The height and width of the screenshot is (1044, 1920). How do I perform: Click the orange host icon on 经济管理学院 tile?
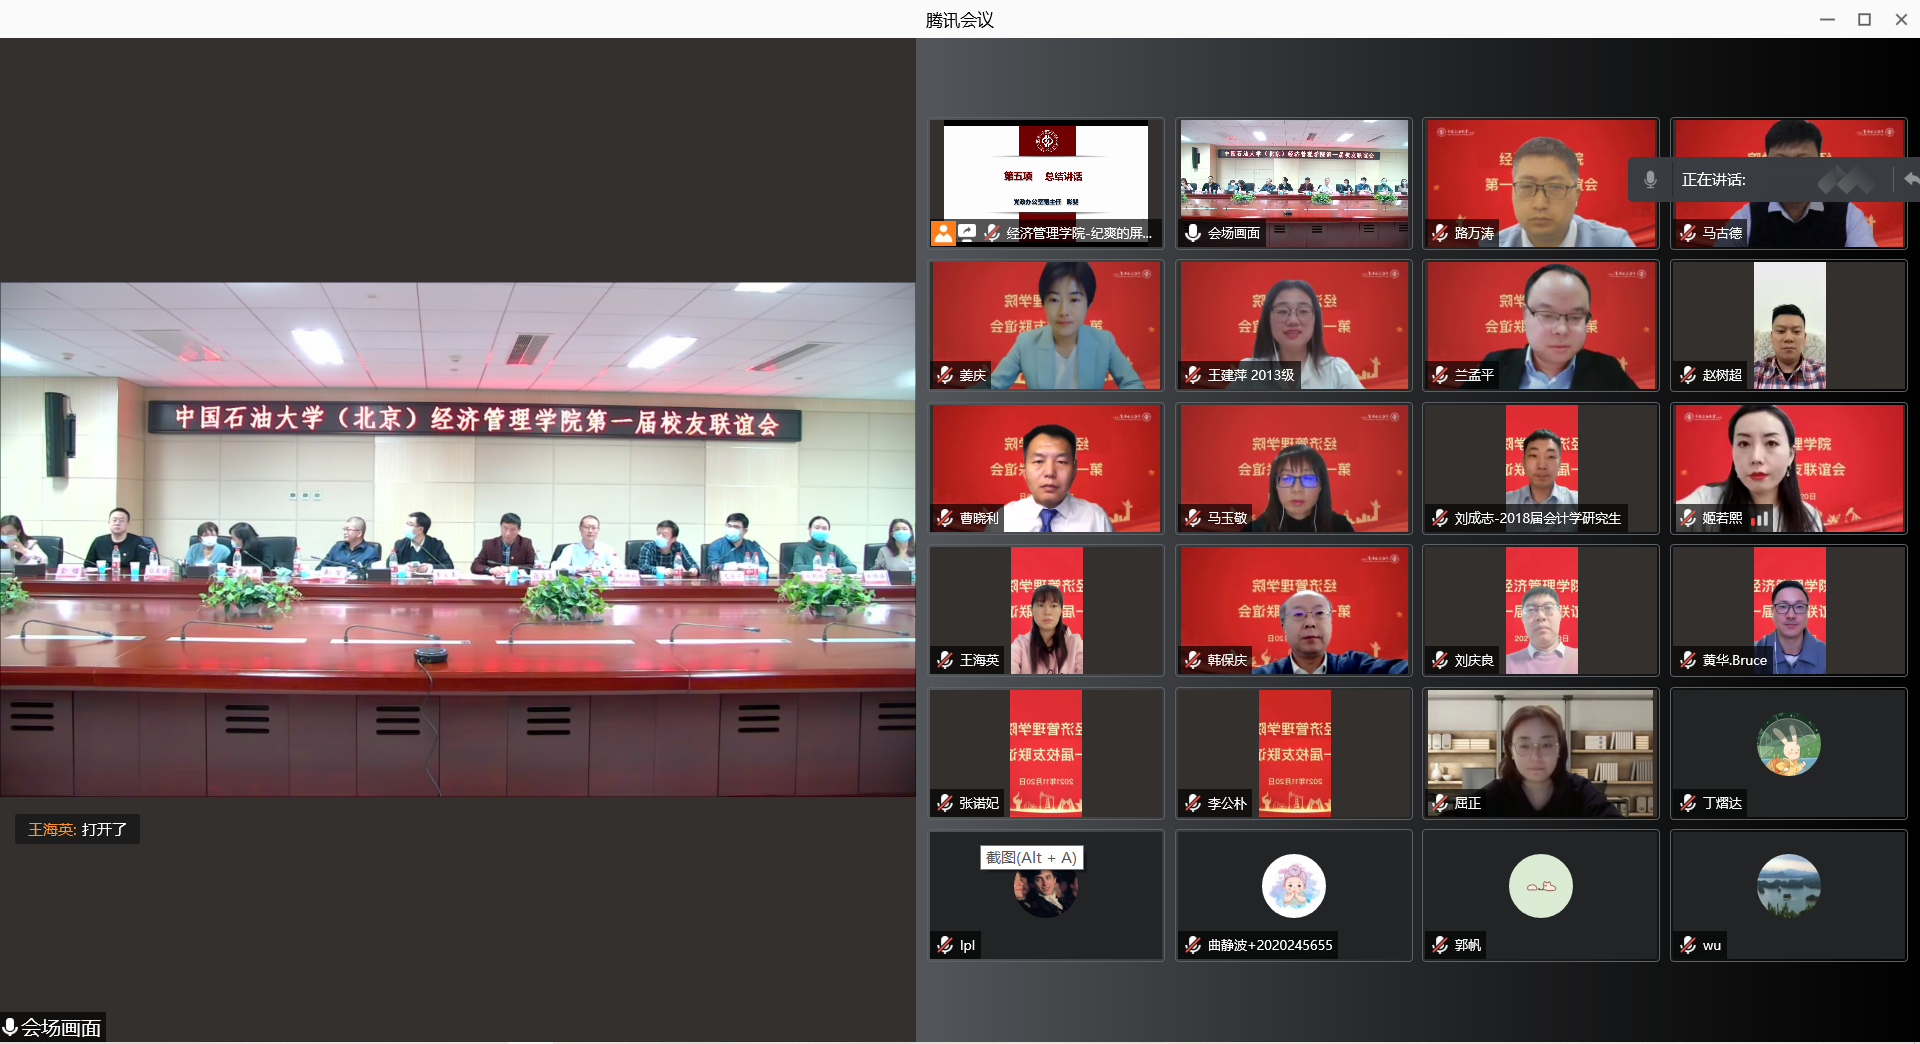tap(943, 233)
